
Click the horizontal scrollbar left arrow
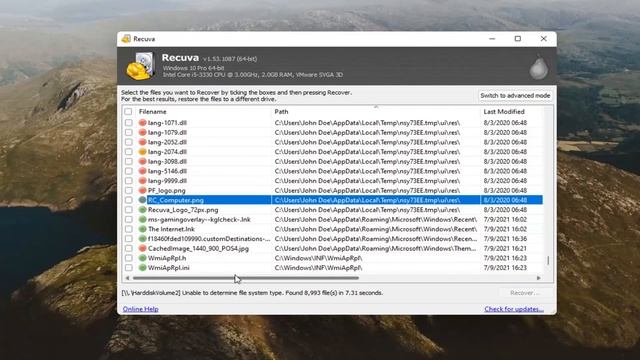(x=127, y=278)
